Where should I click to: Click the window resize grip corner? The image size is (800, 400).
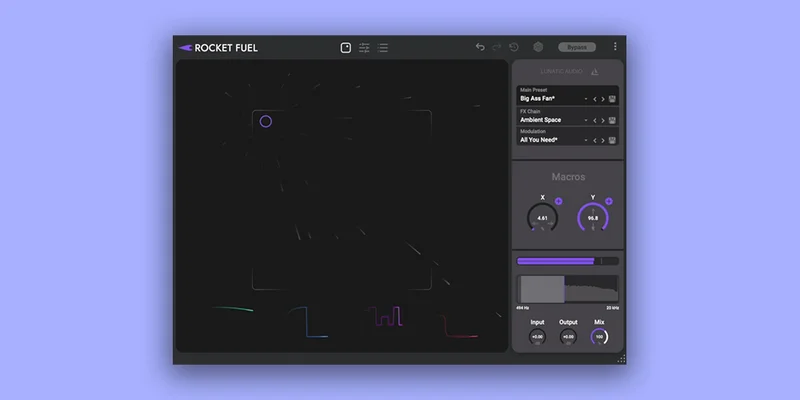(x=621, y=359)
